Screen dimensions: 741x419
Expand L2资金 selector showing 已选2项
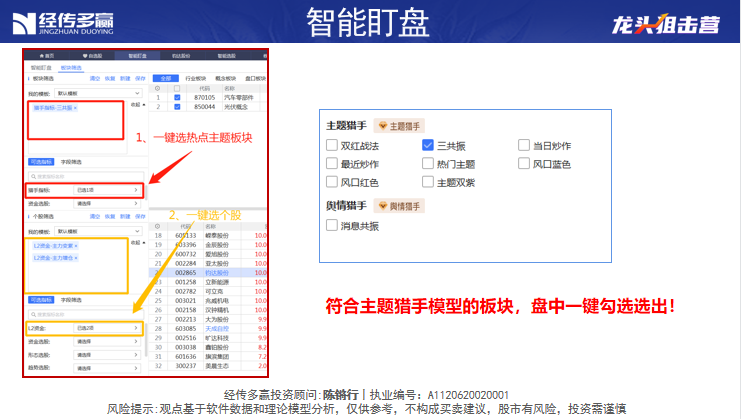[x=107, y=328]
